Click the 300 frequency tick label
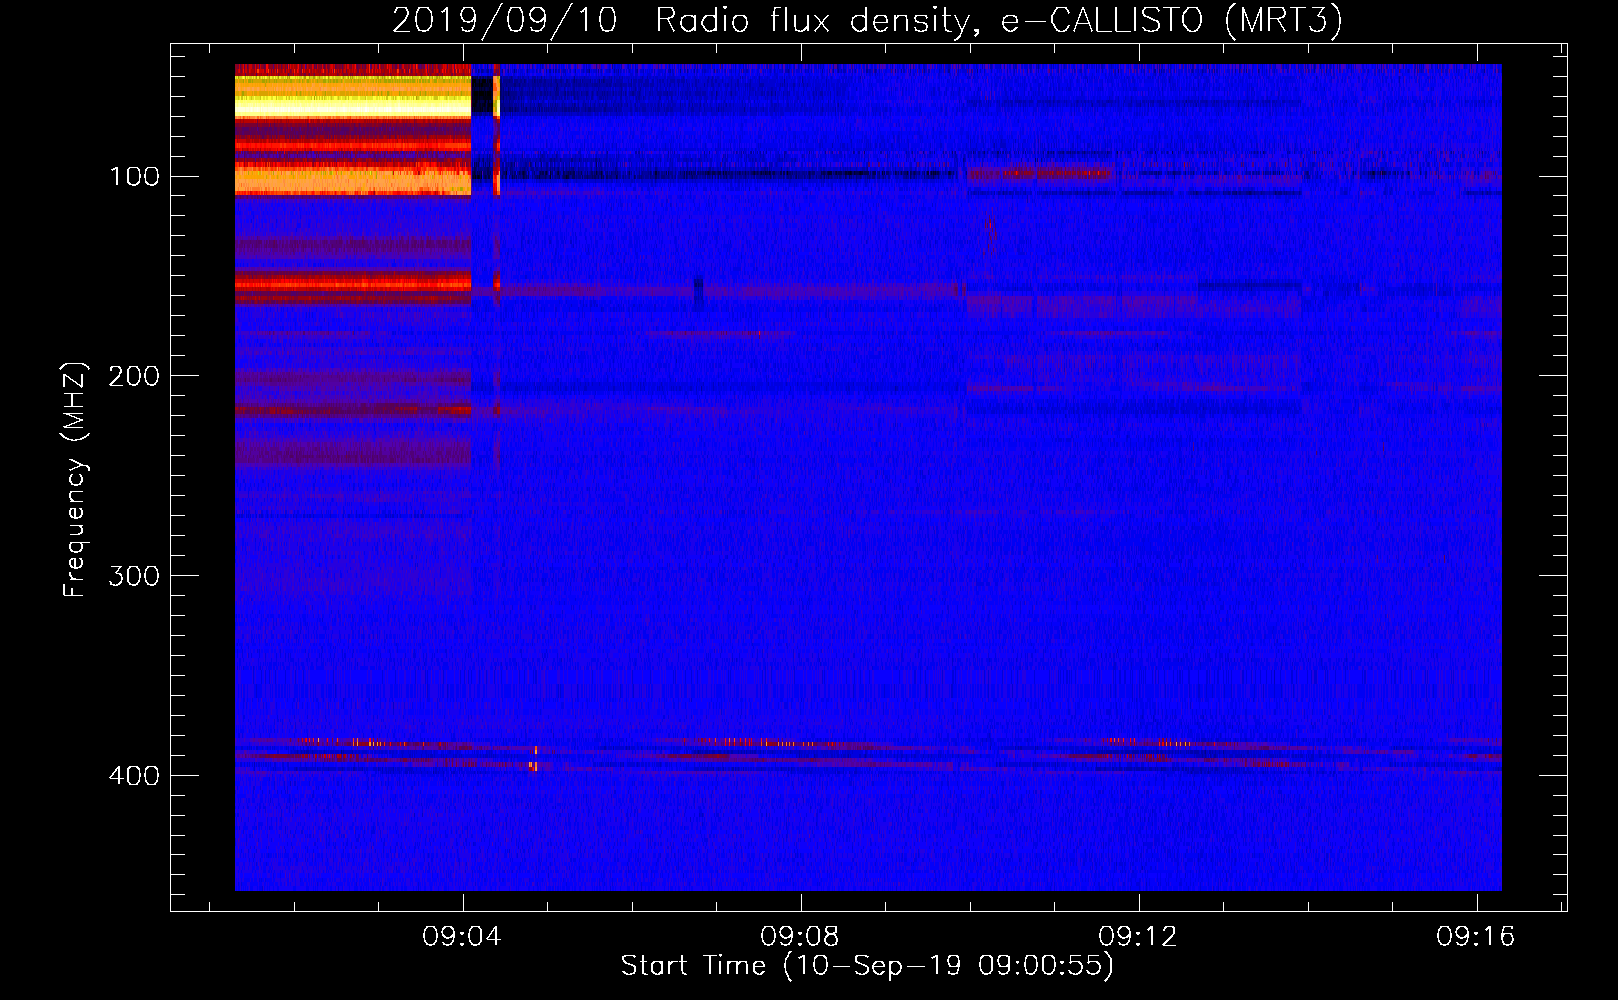 click(x=134, y=576)
